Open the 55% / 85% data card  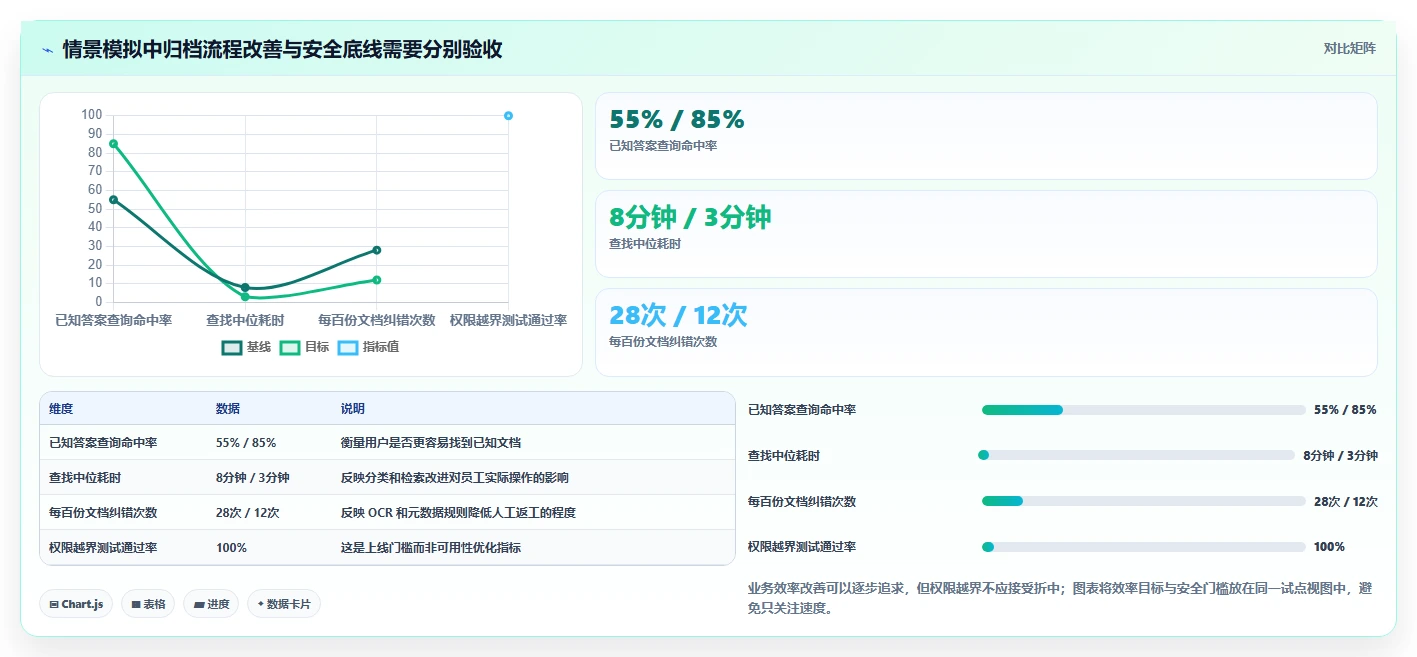[x=986, y=136]
